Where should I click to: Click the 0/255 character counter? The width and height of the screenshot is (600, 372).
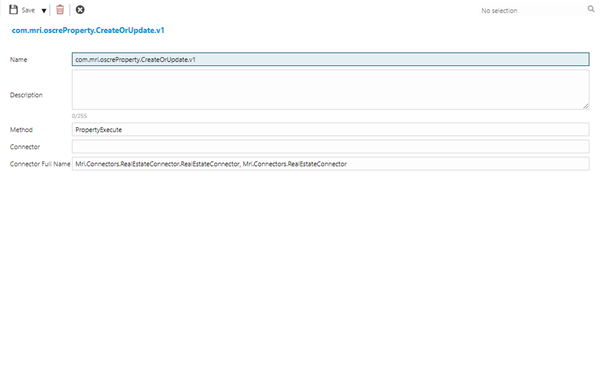(x=79, y=116)
